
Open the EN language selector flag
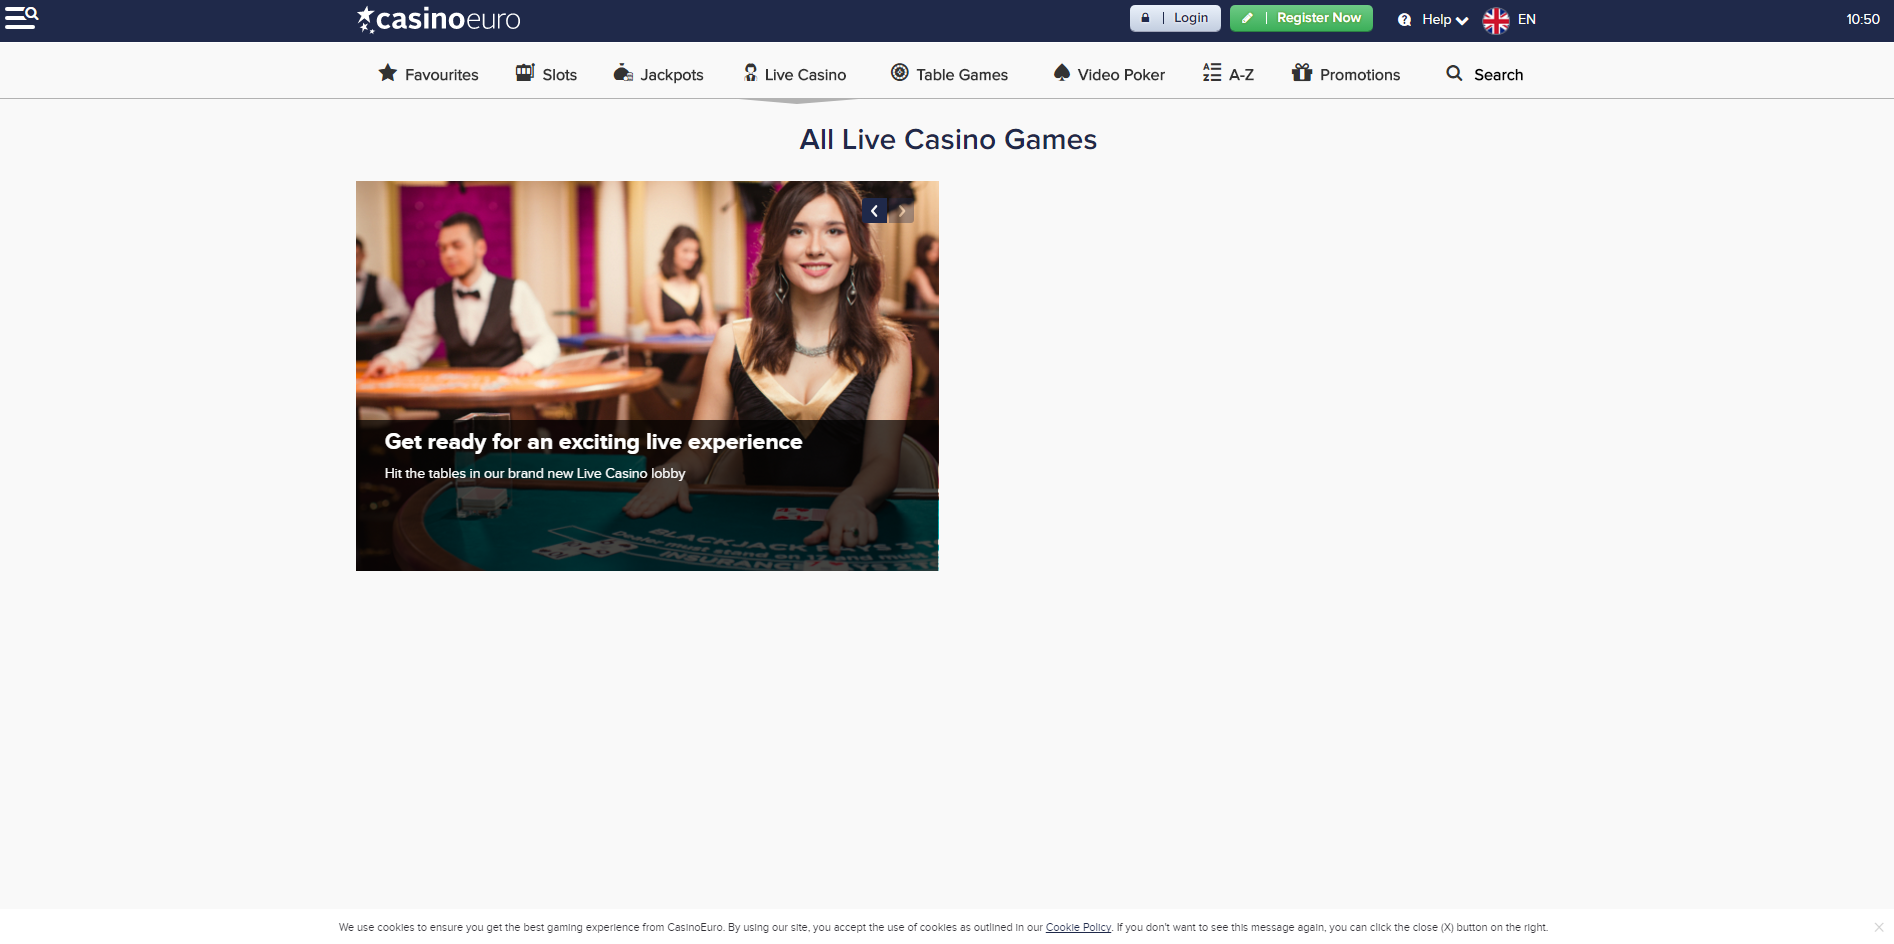click(1496, 20)
